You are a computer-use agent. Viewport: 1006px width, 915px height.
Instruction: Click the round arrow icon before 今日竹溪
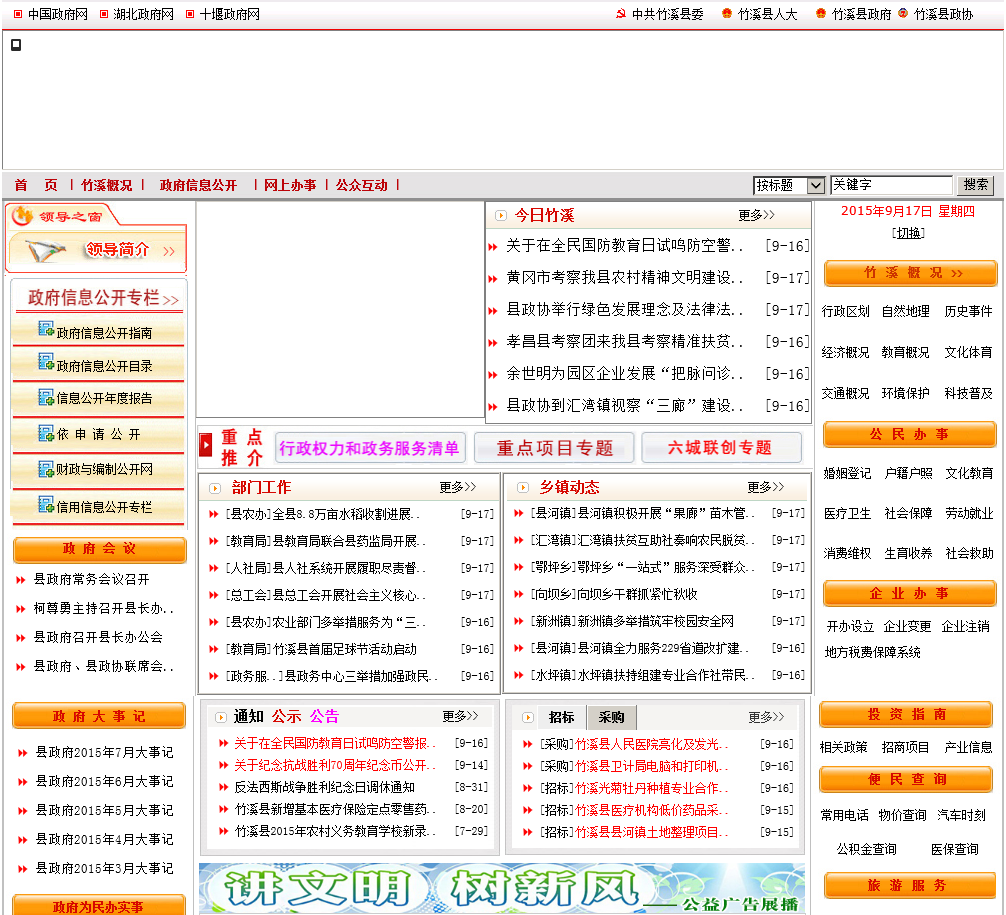pos(501,215)
